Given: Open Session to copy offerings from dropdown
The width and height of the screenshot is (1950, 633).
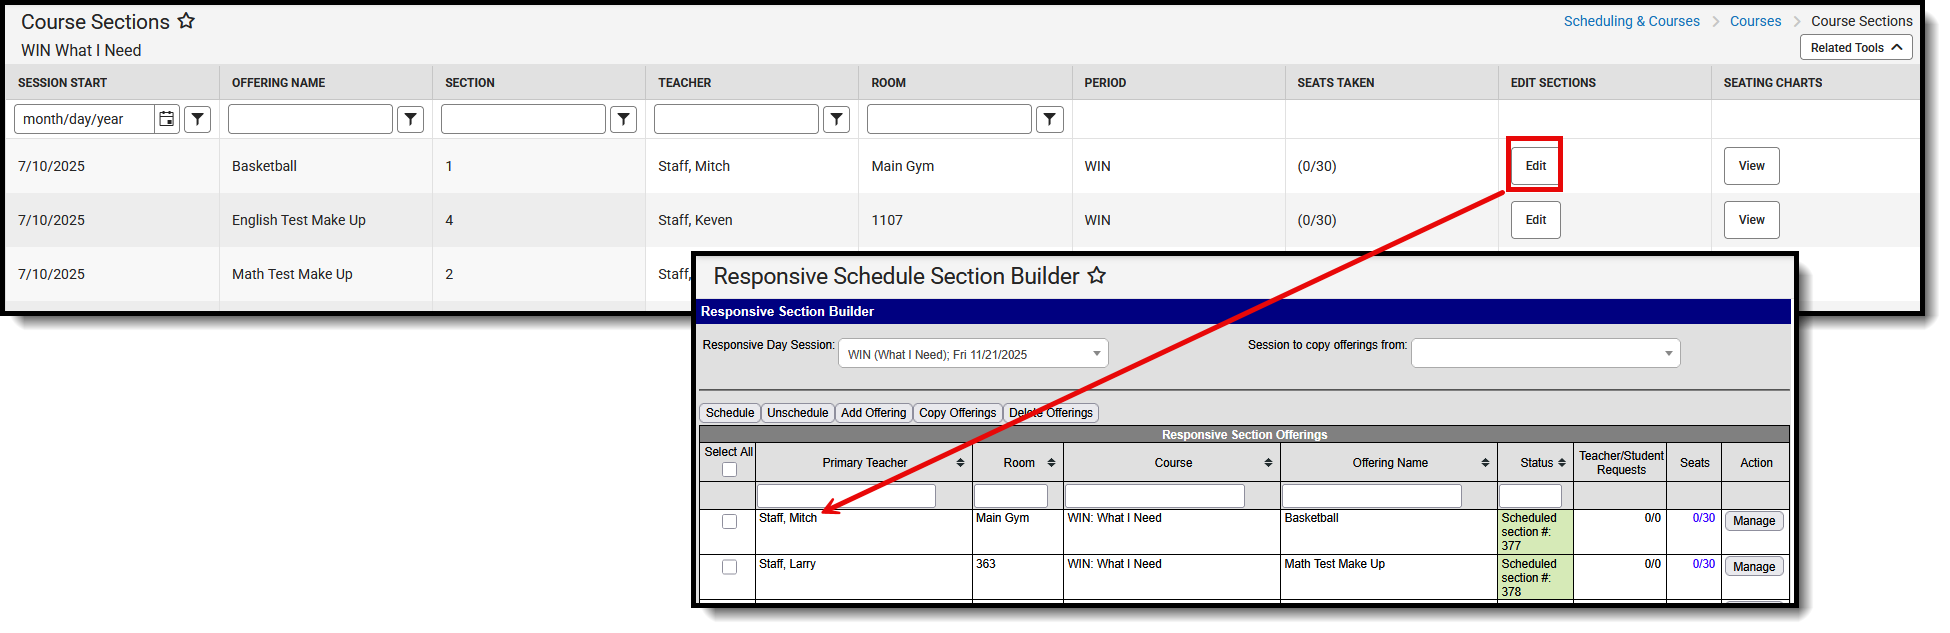Looking at the screenshot, I should [x=1545, y=353].
